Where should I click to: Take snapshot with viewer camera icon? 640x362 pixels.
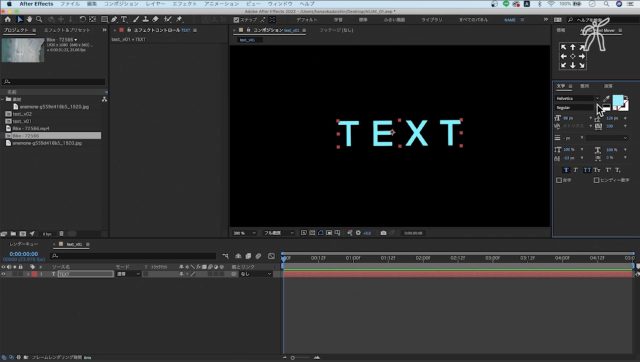(x=383, y=233)
